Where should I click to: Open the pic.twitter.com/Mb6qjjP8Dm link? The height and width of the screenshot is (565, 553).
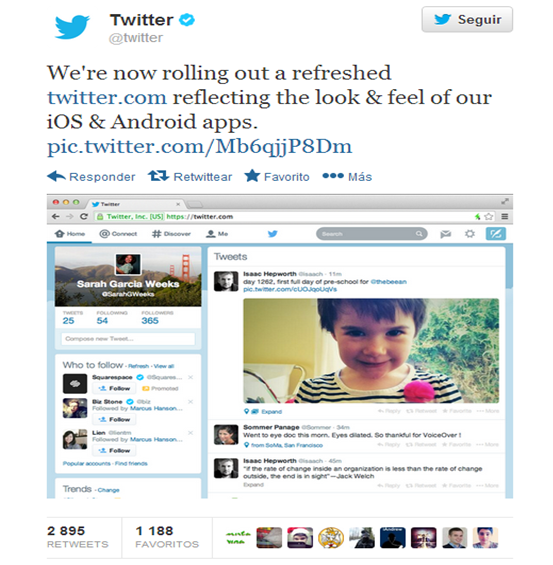pyautogui.click(x=200, y=147)
